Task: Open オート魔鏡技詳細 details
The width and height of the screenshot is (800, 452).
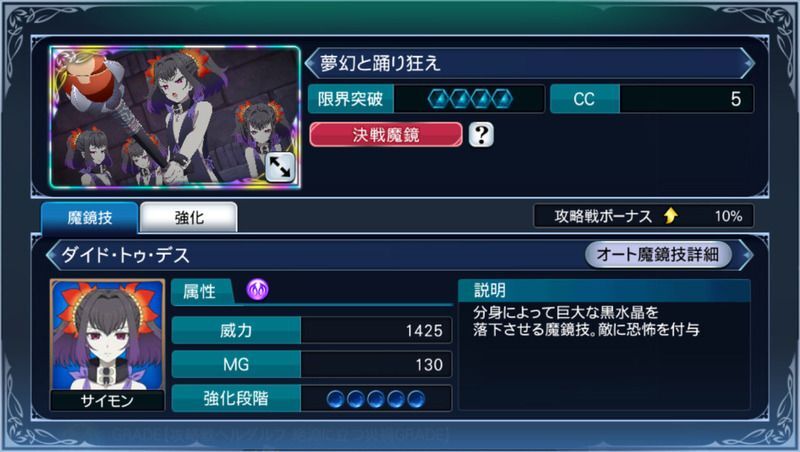Action: click(x=658, y=255)
